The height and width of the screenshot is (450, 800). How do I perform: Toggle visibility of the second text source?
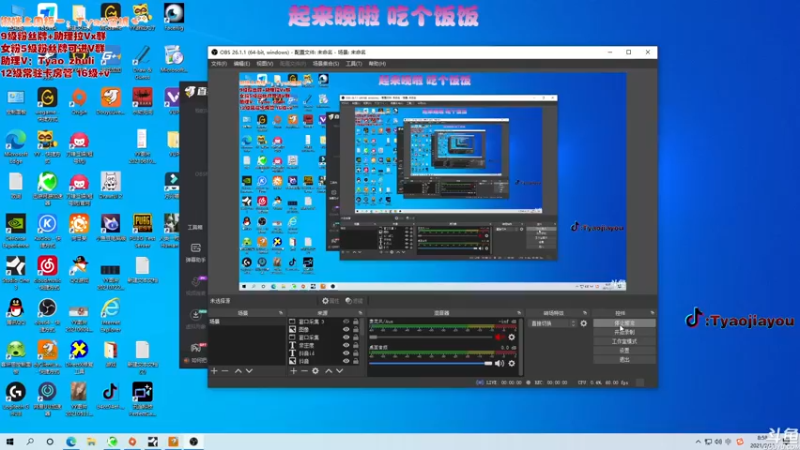pyautogui.click(x=346, y=353)
